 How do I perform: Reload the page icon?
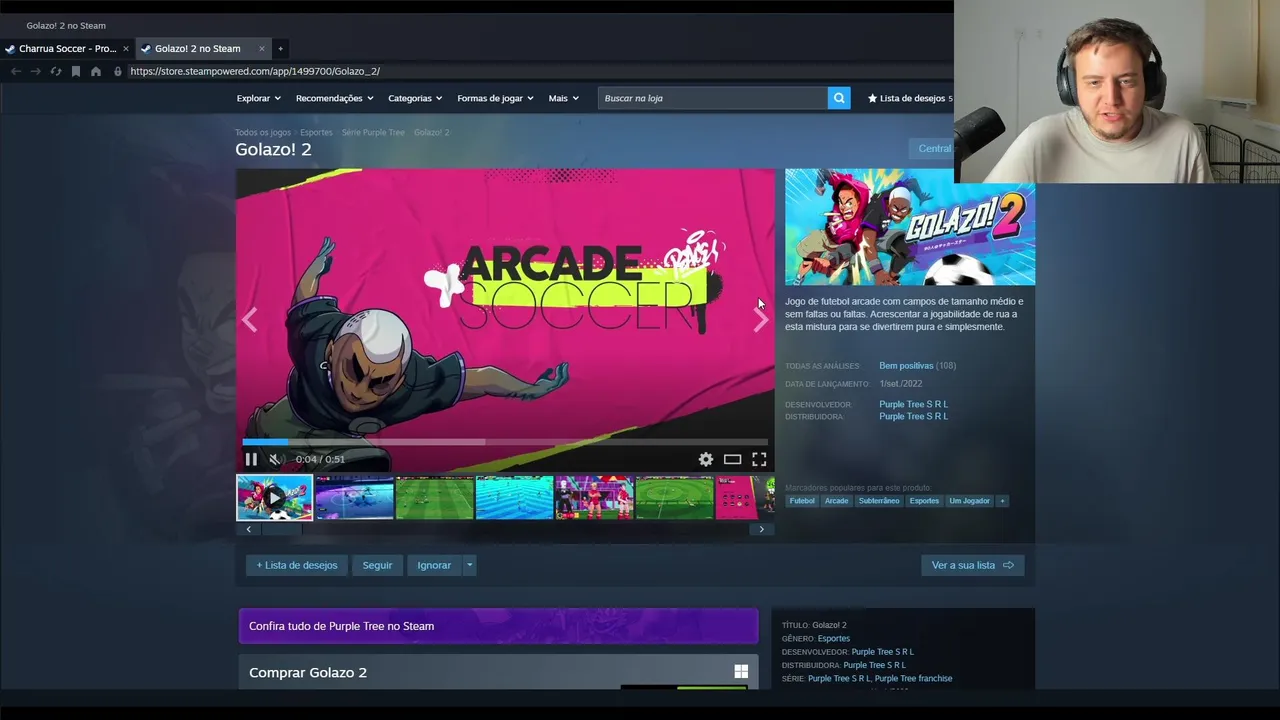coord(56,71)
